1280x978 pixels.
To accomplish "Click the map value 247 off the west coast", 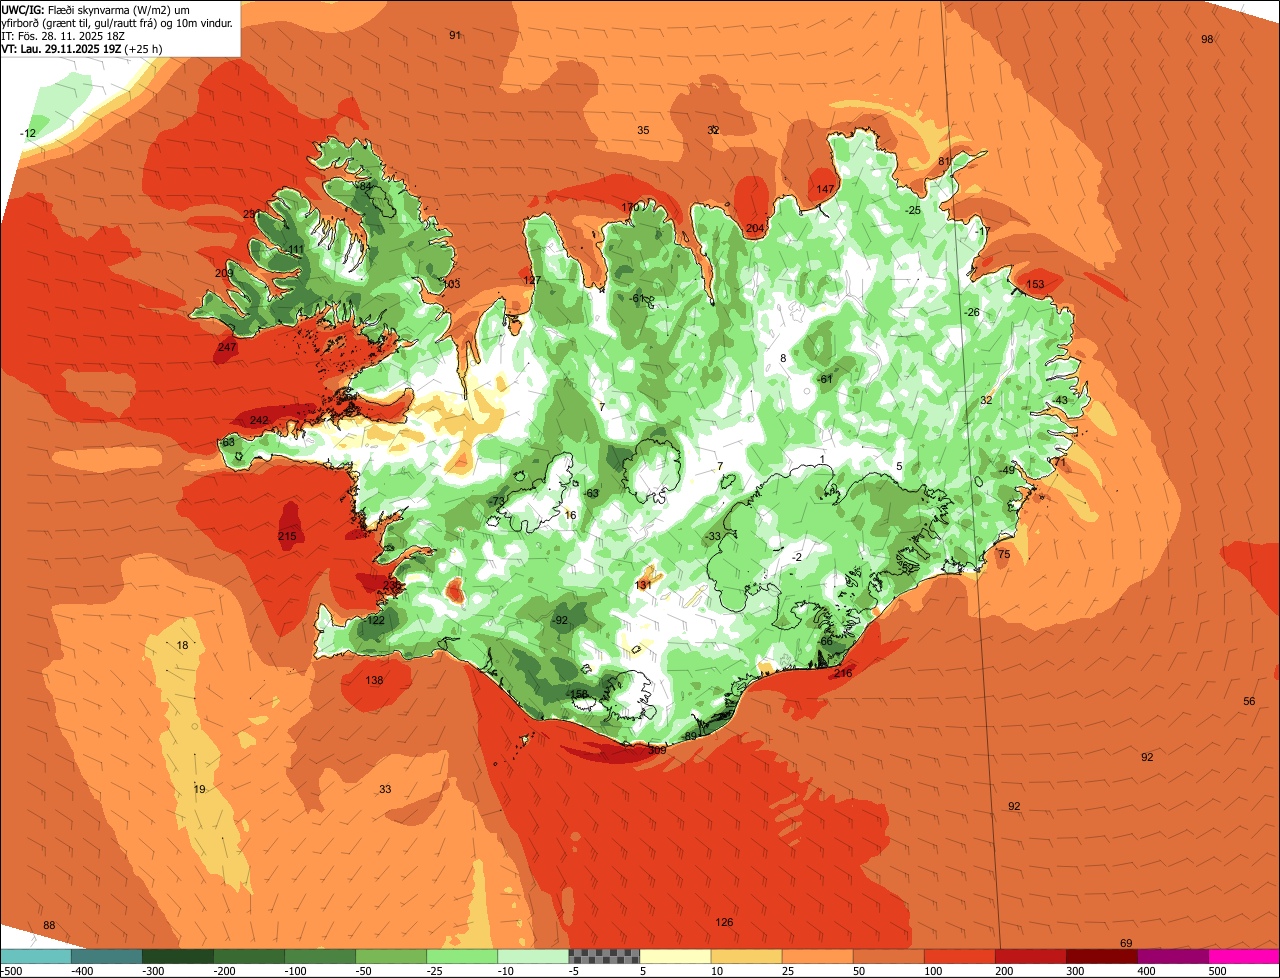I will coord(227,347).
